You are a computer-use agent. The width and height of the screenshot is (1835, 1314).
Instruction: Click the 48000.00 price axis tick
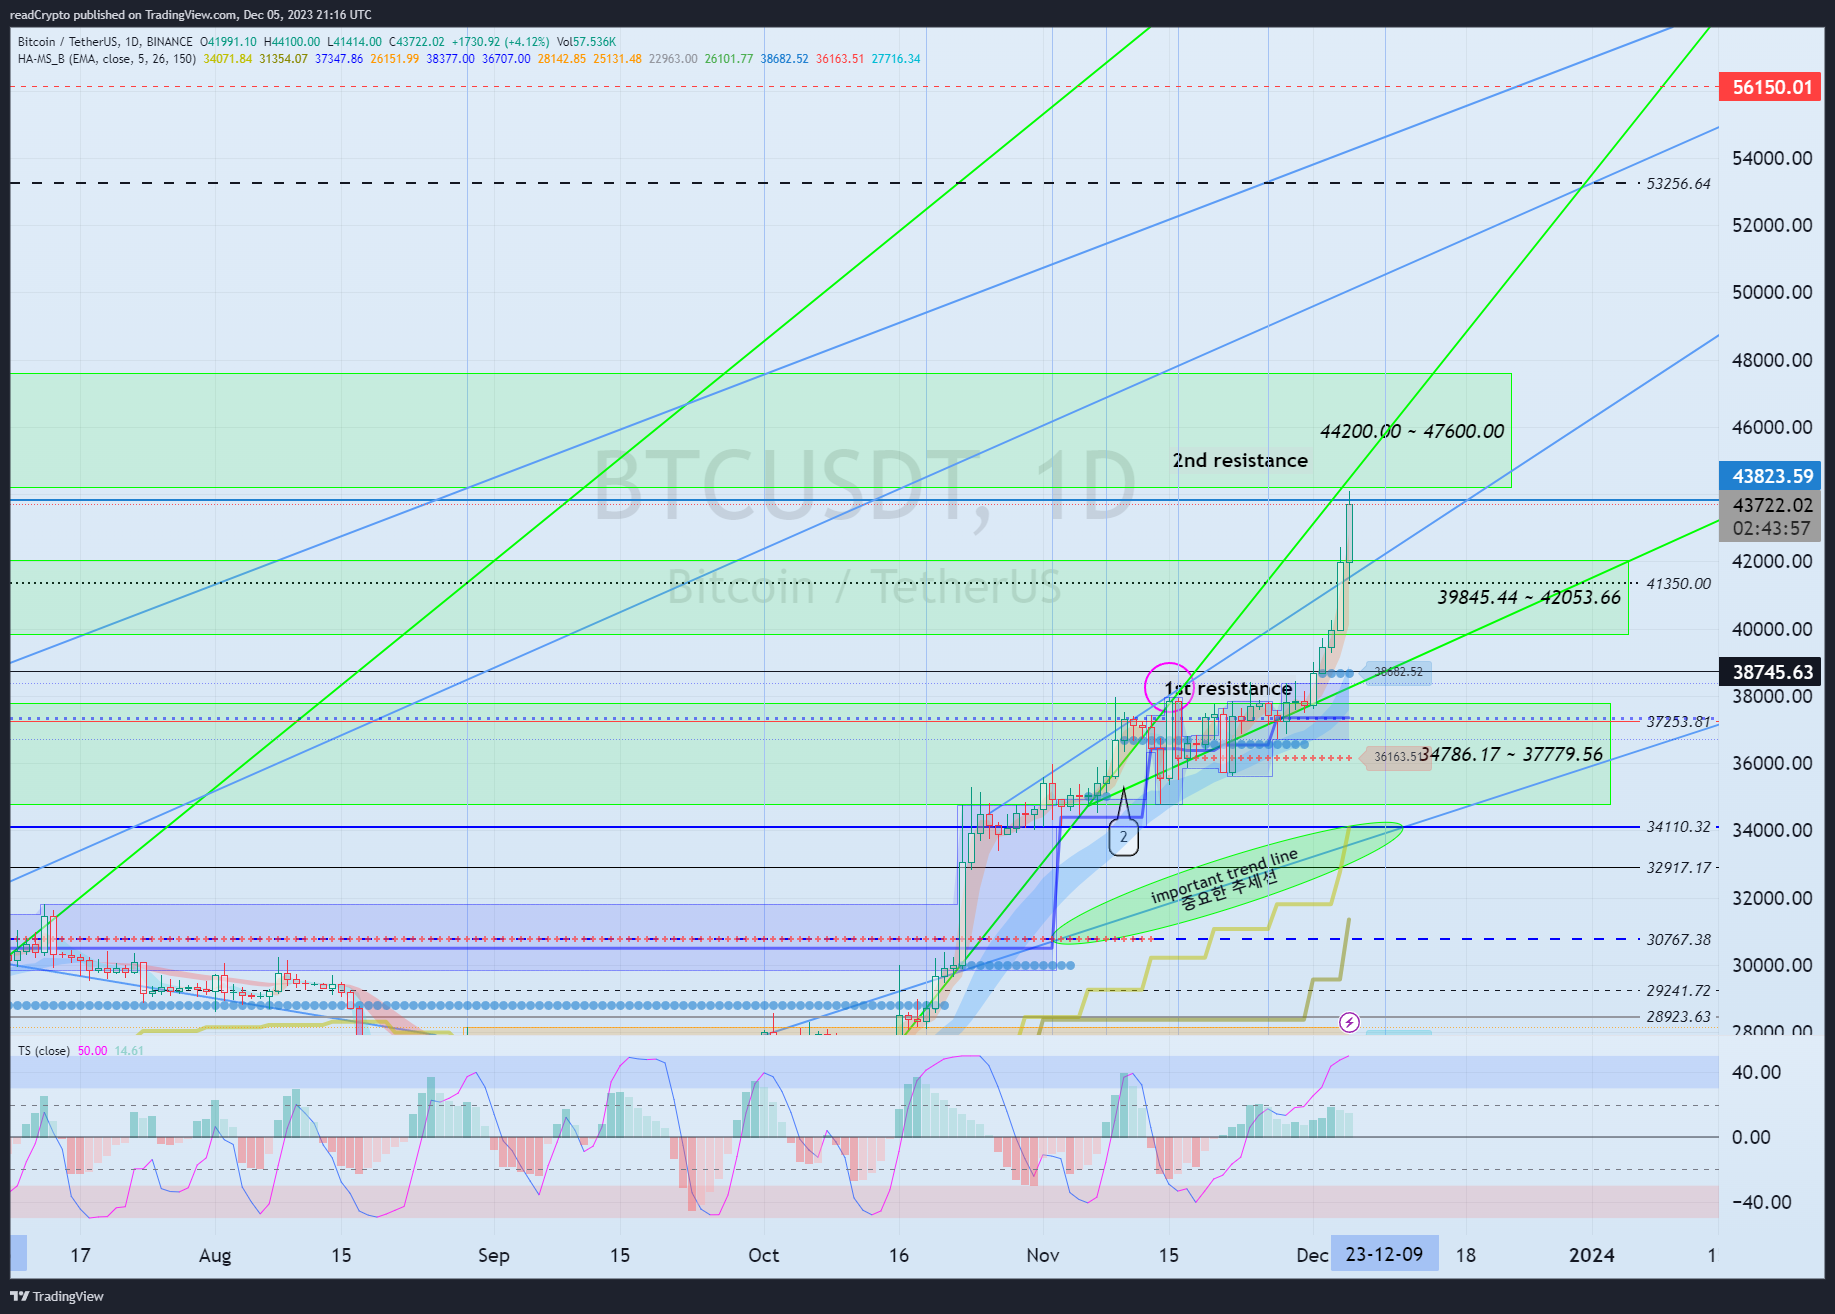(1771, 360)
